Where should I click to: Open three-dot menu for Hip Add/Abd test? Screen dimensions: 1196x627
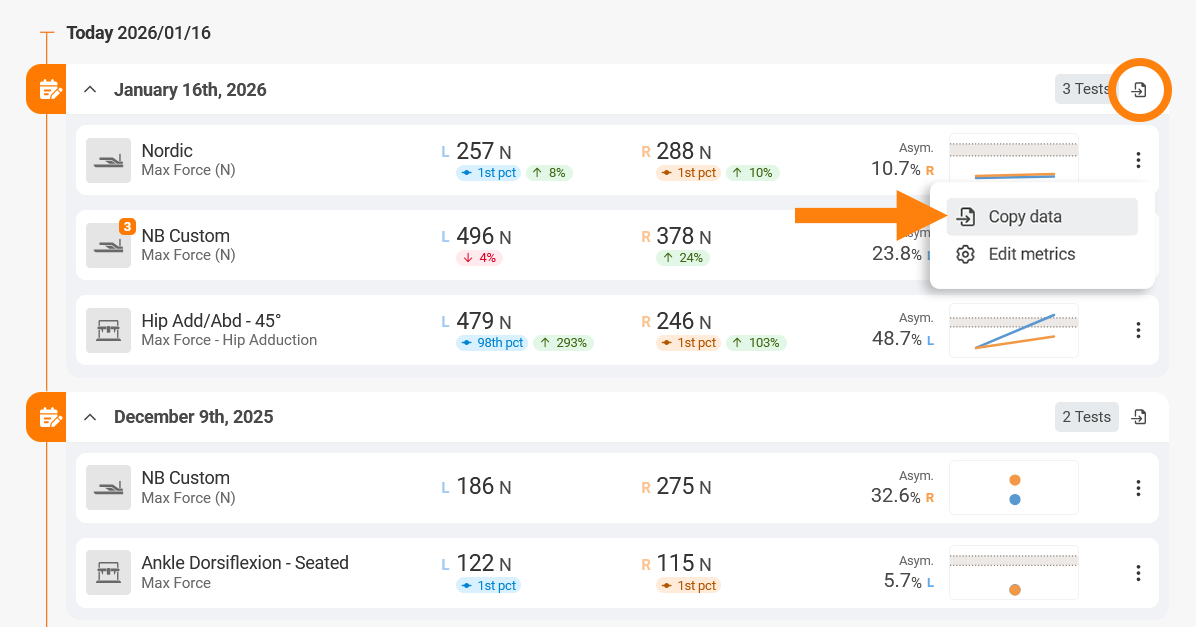click(x=1137, y=330)
